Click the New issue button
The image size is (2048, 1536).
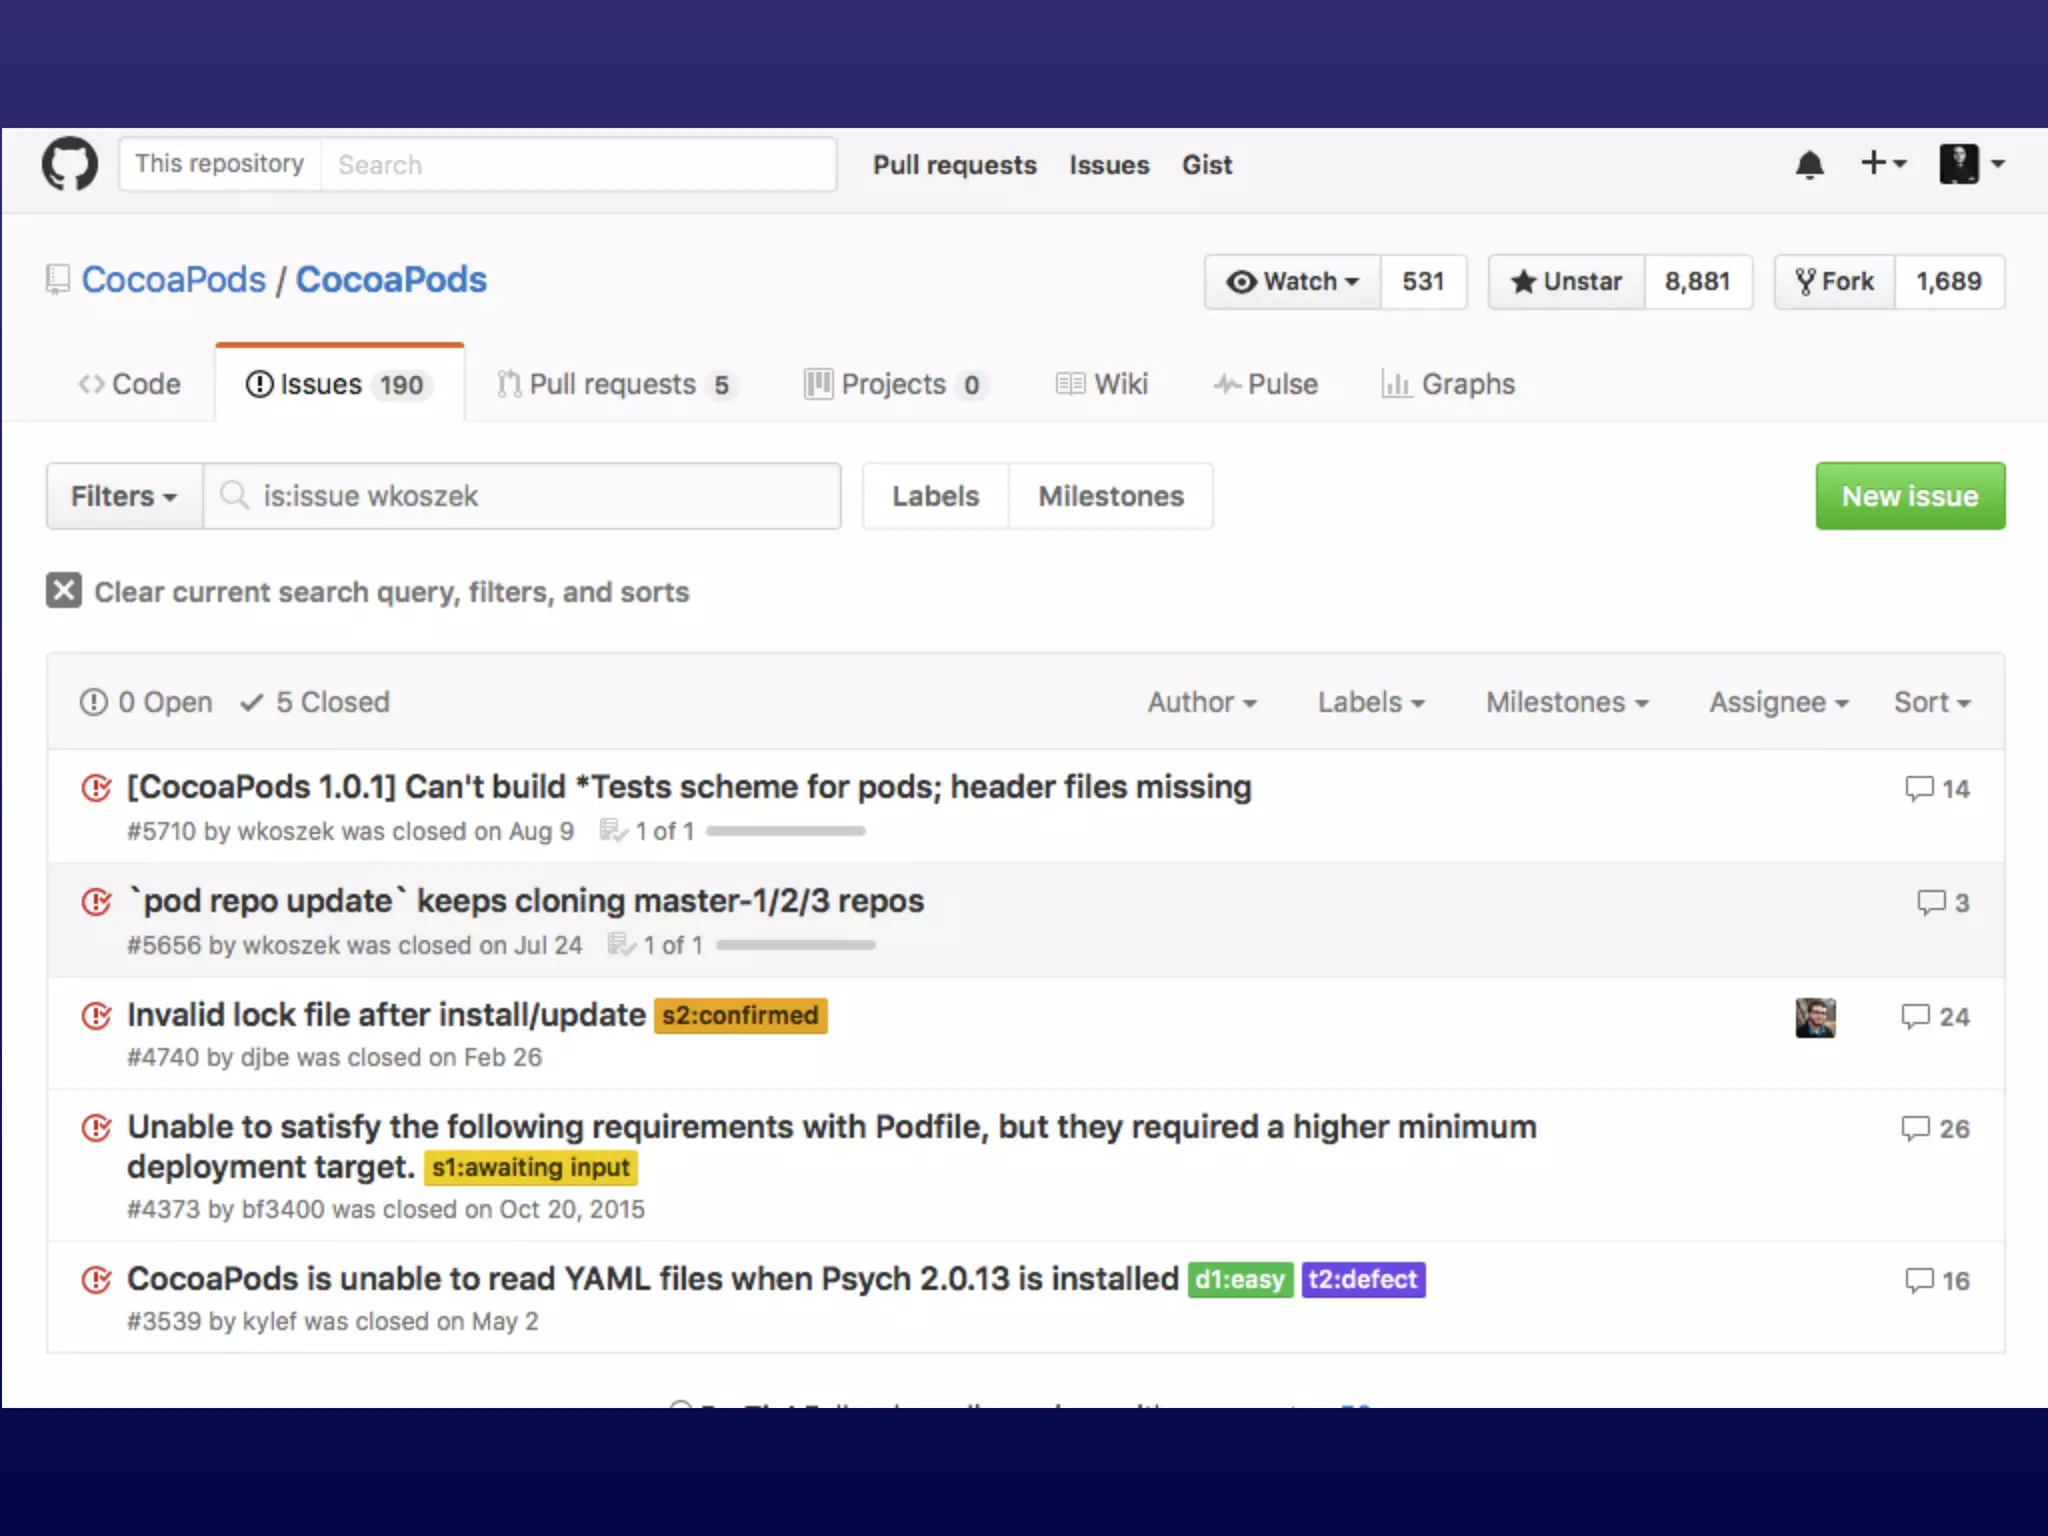click(1909, 496)
